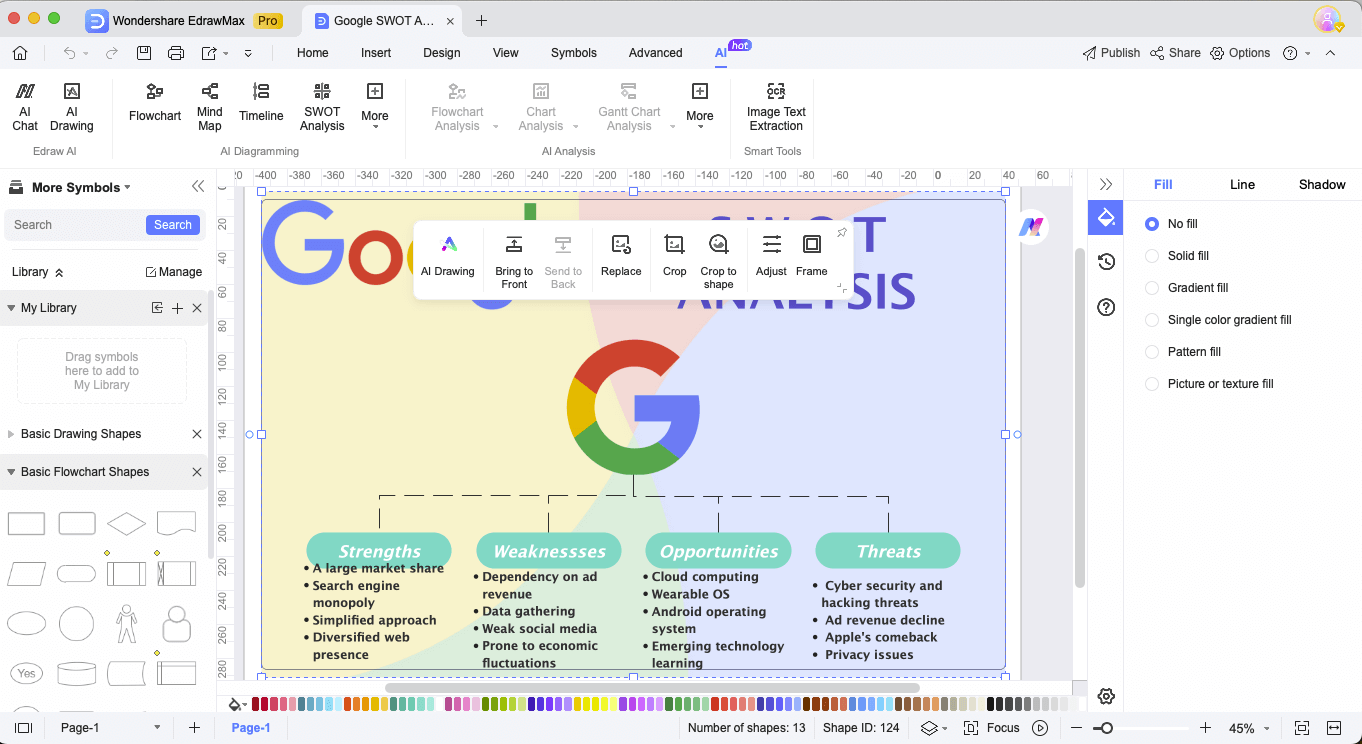Toggle Focus mode in status bar
The width and height of the screenshot is (1362, 744).
(x=991, y=728)
